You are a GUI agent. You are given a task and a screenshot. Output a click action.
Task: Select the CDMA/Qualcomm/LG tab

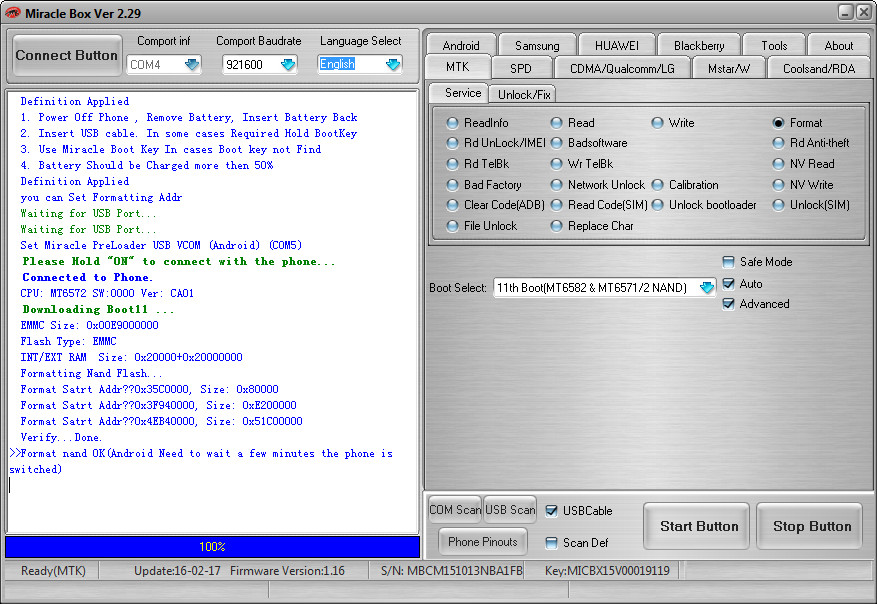pyautogui.click(x=622, y=68)
